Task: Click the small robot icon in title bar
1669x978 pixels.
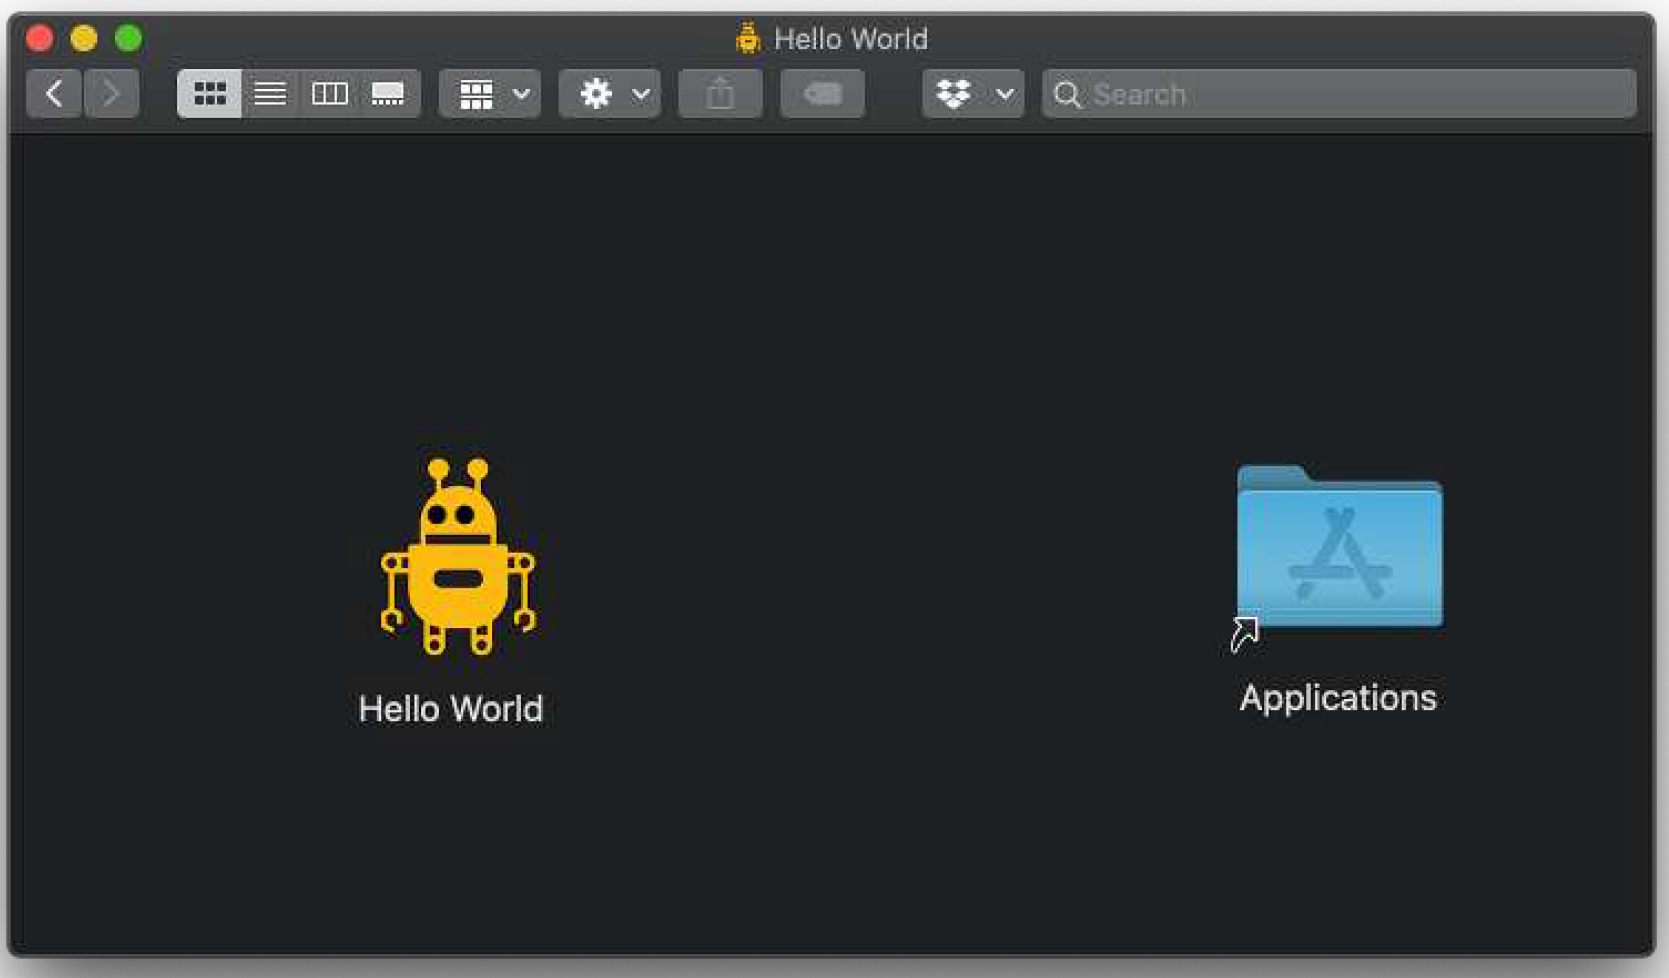Action: 748,39
